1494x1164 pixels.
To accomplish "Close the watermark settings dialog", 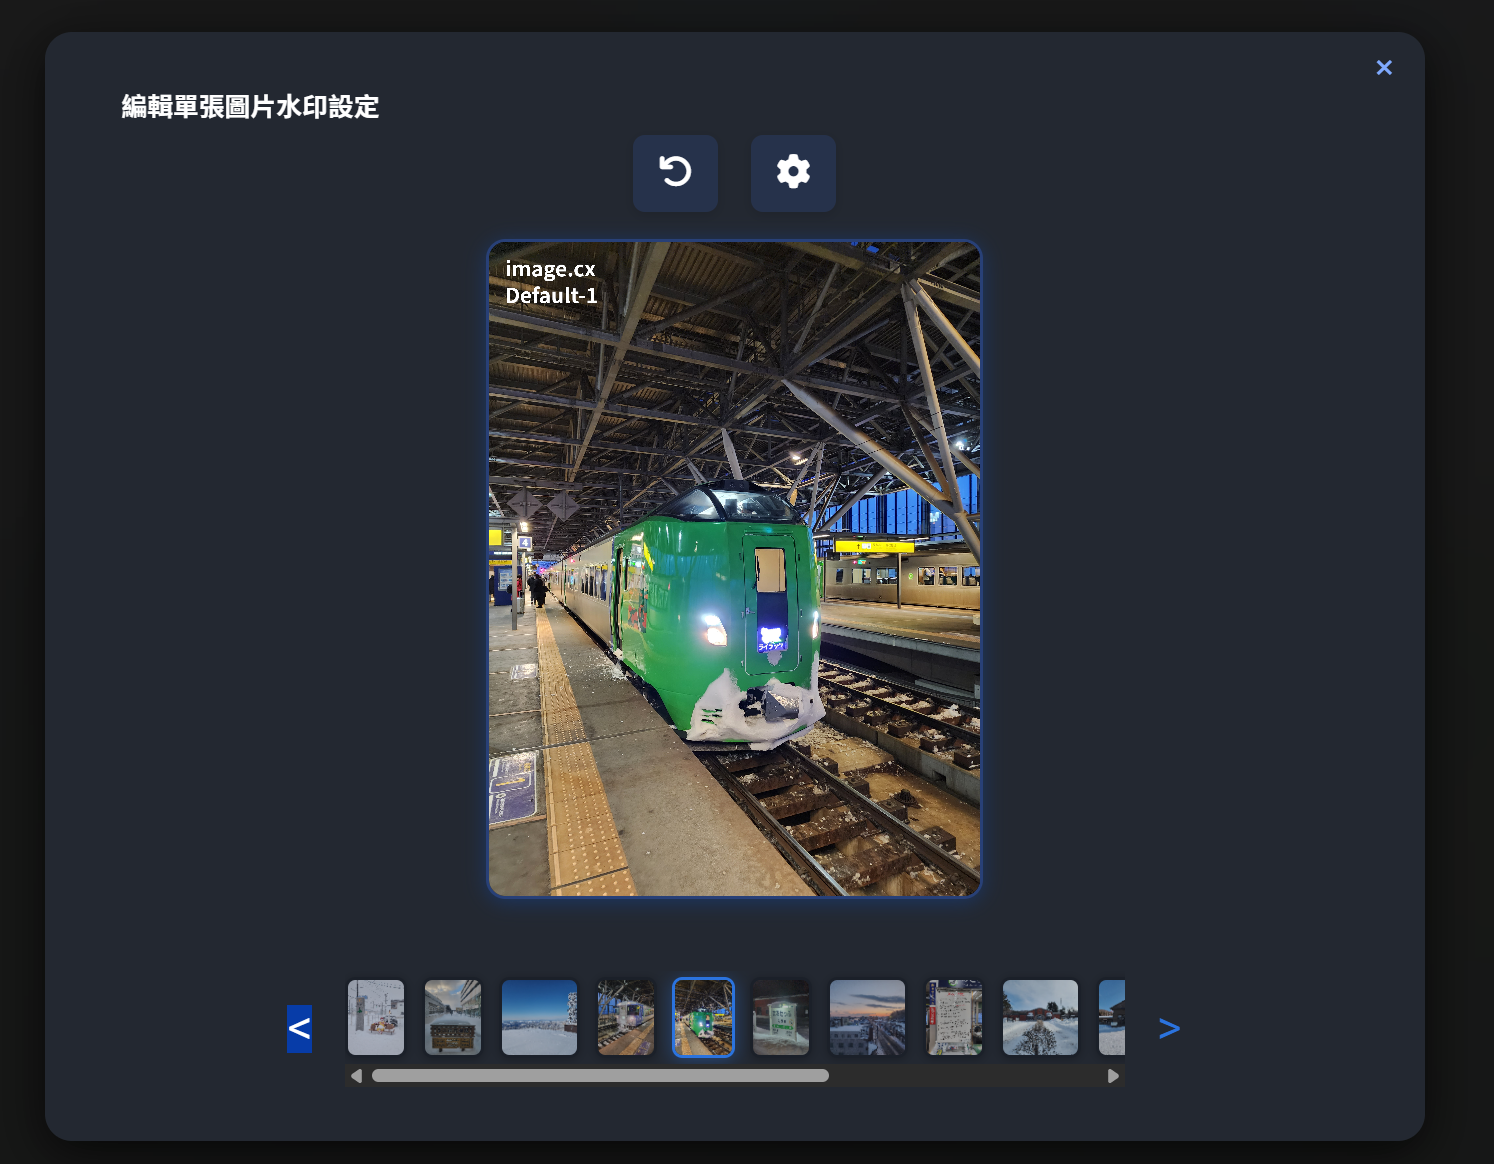I will (x=1384, y=67).
